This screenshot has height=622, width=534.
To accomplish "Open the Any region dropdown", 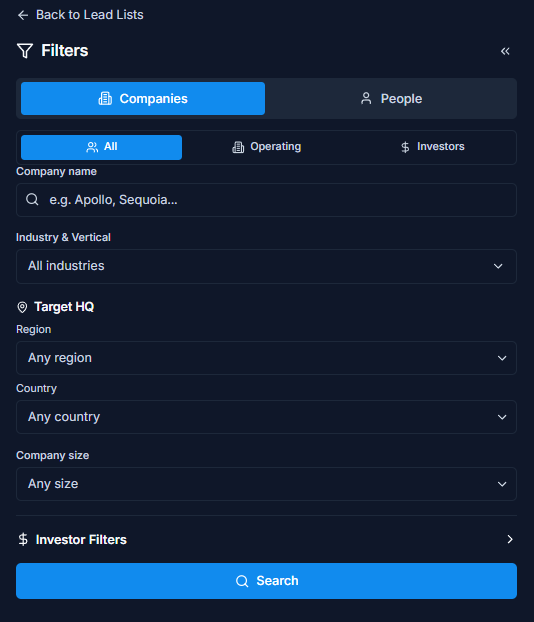I will click(266, 358).
